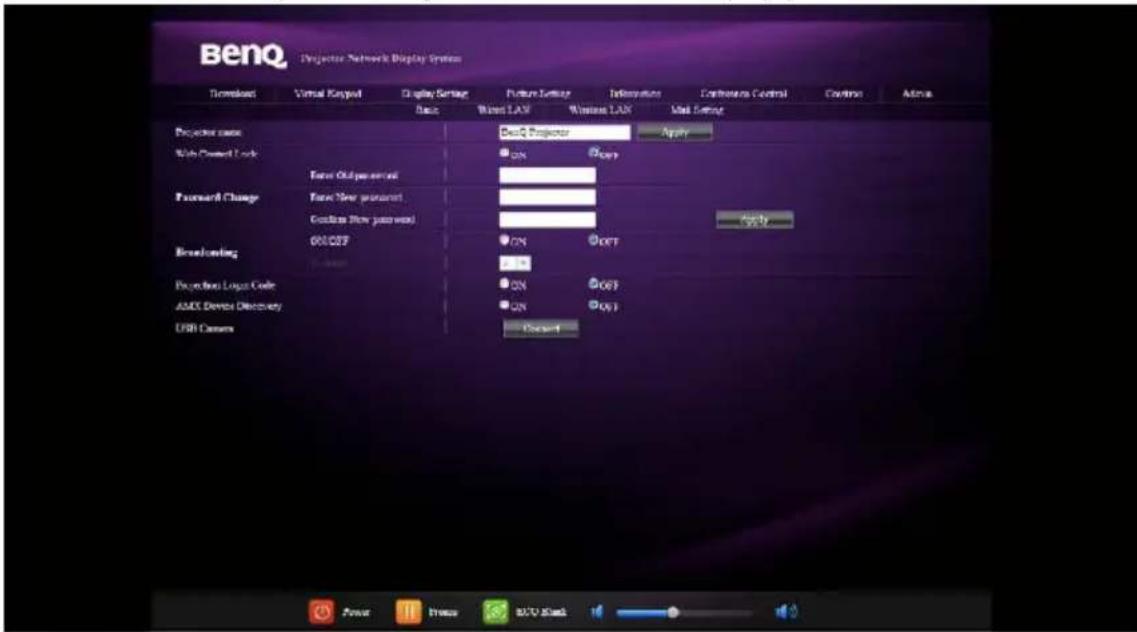Open the Wireless LAN sub-tab

pyautogui.click(x=600, y=110)
